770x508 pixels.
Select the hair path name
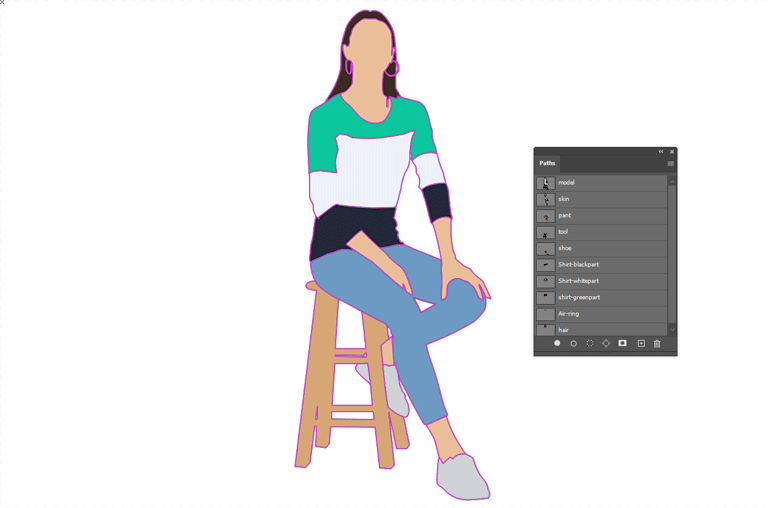pos(563,330)
